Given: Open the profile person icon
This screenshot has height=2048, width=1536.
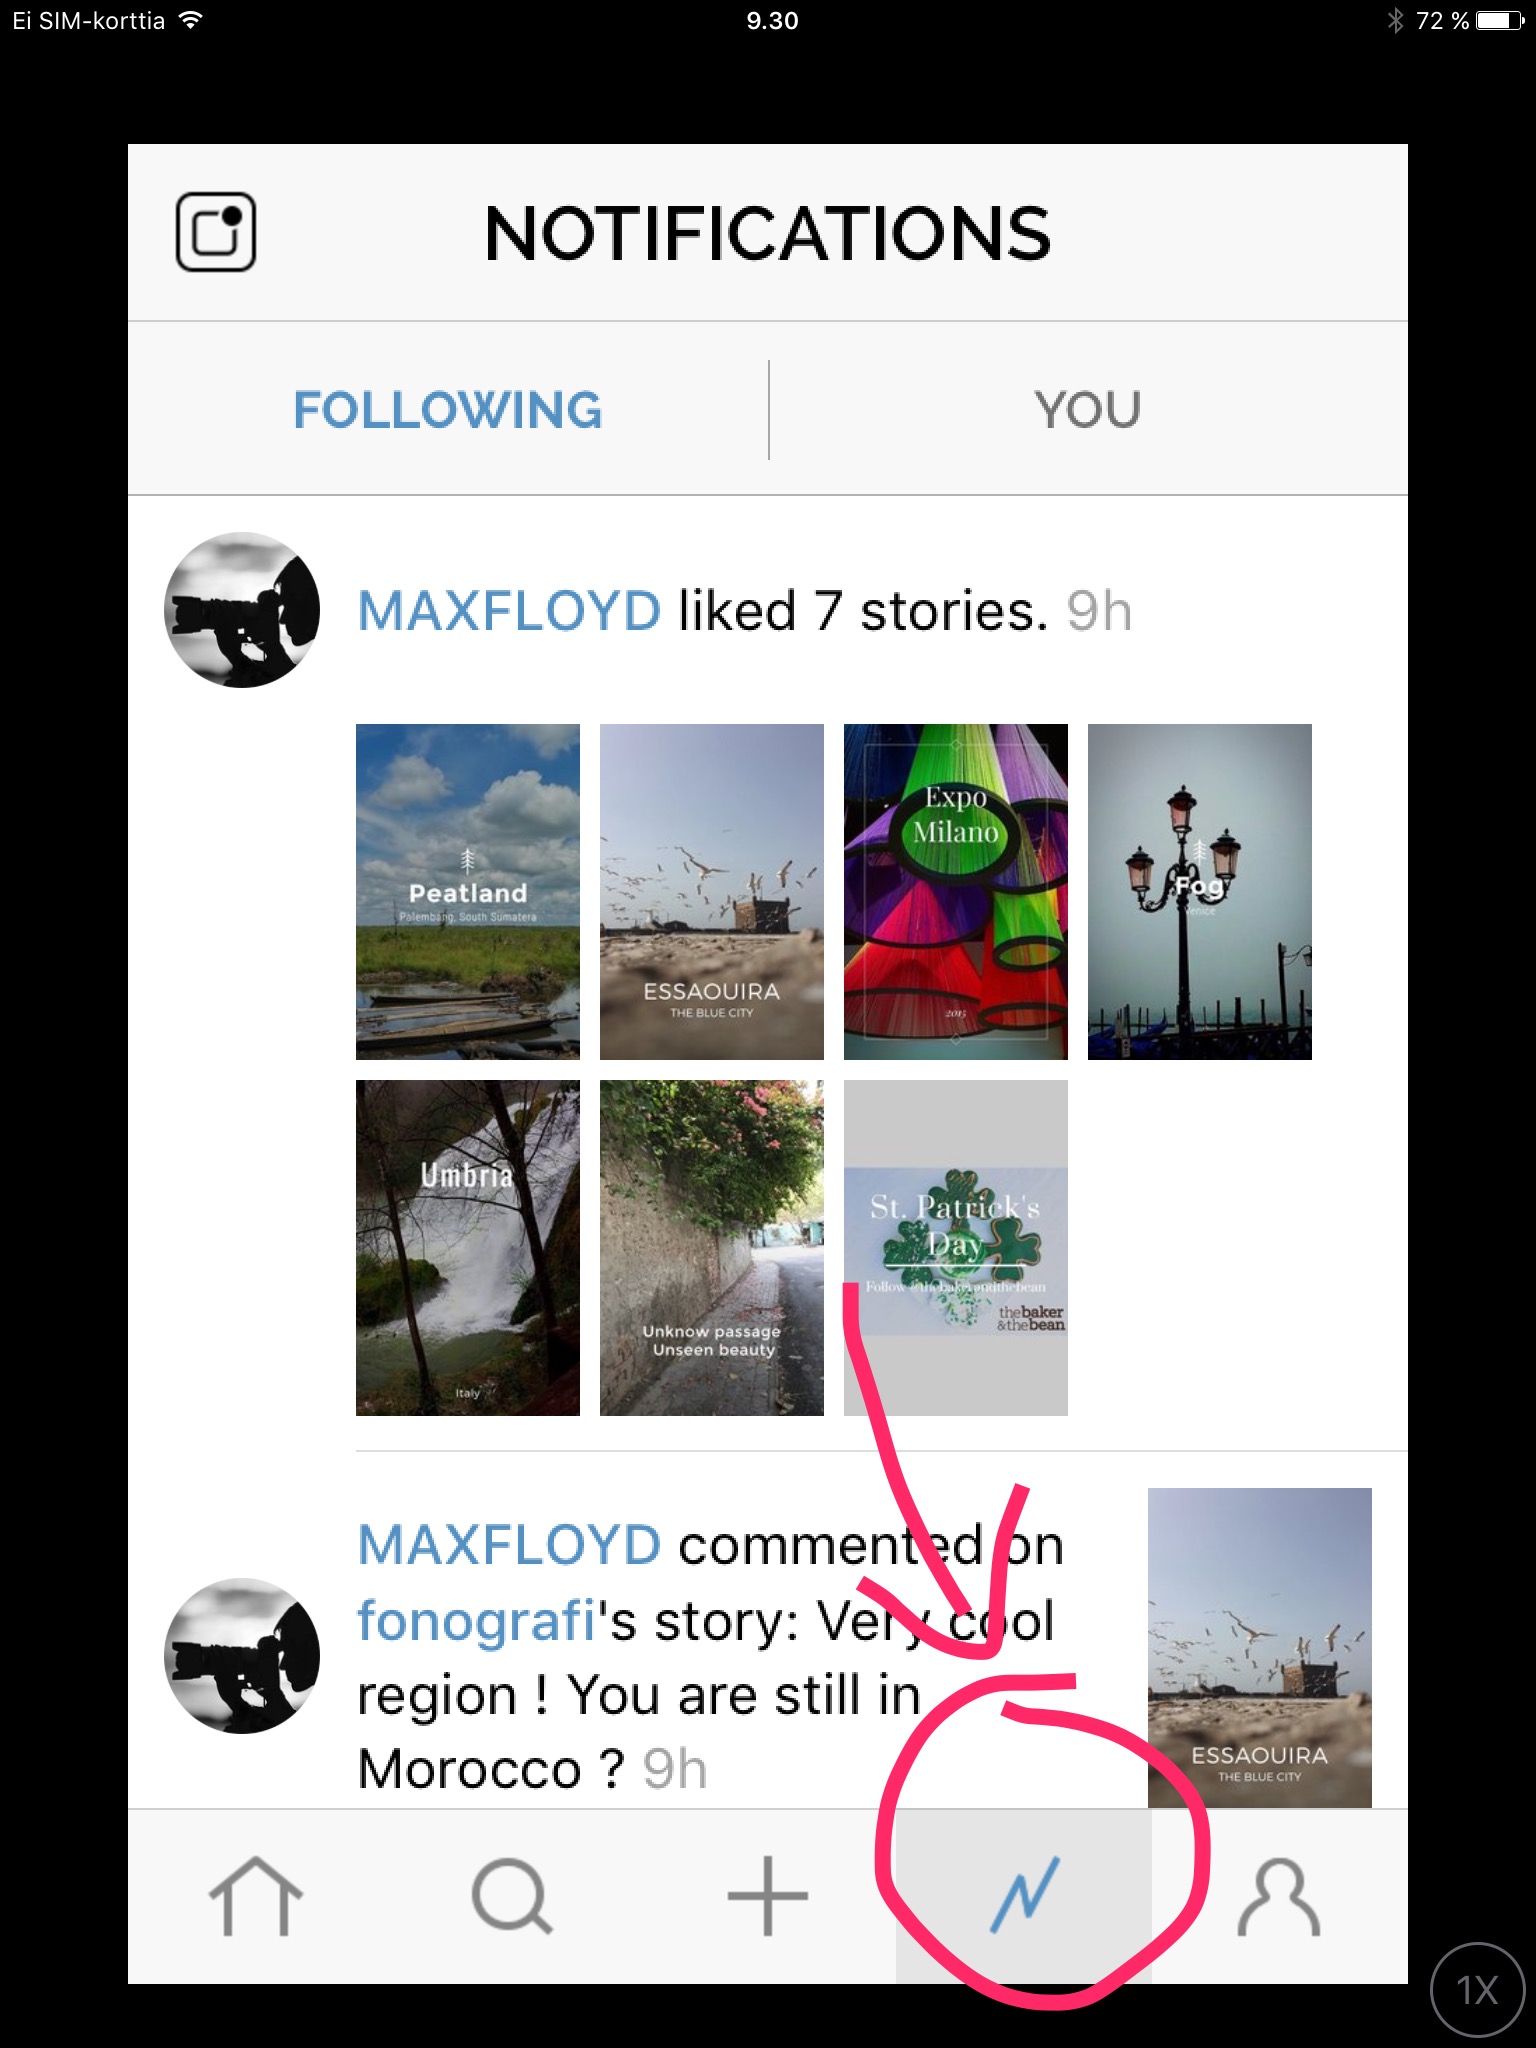Looking at the screenshot, I should 1279,1896.
